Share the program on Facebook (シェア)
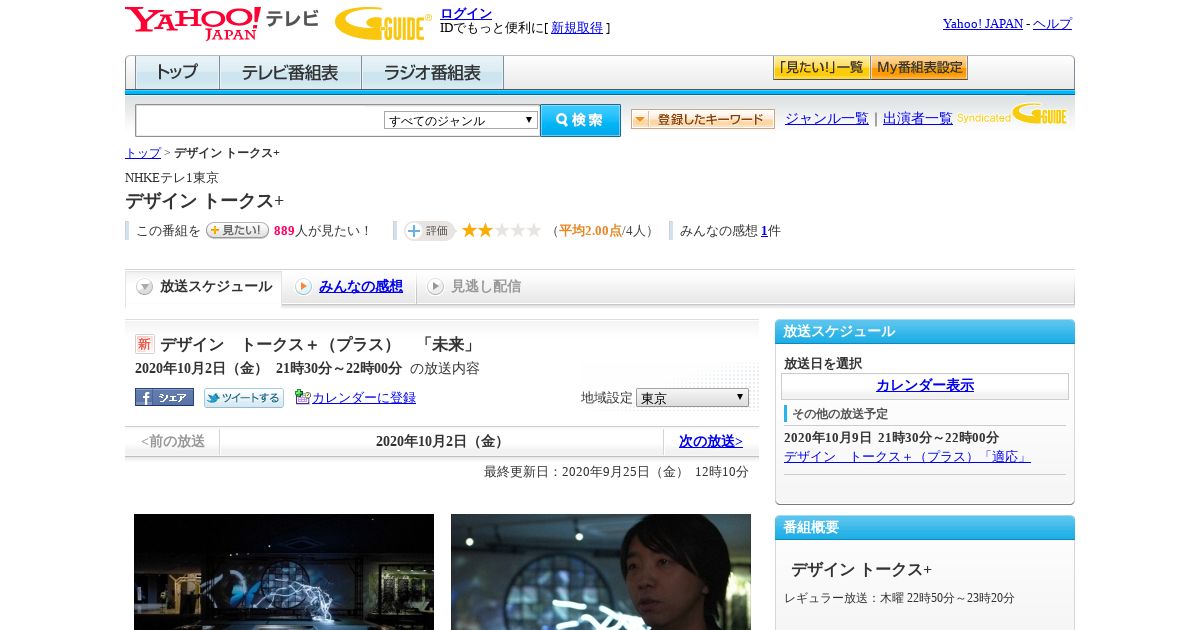The image size is (1200, 630). pos(164,397)
